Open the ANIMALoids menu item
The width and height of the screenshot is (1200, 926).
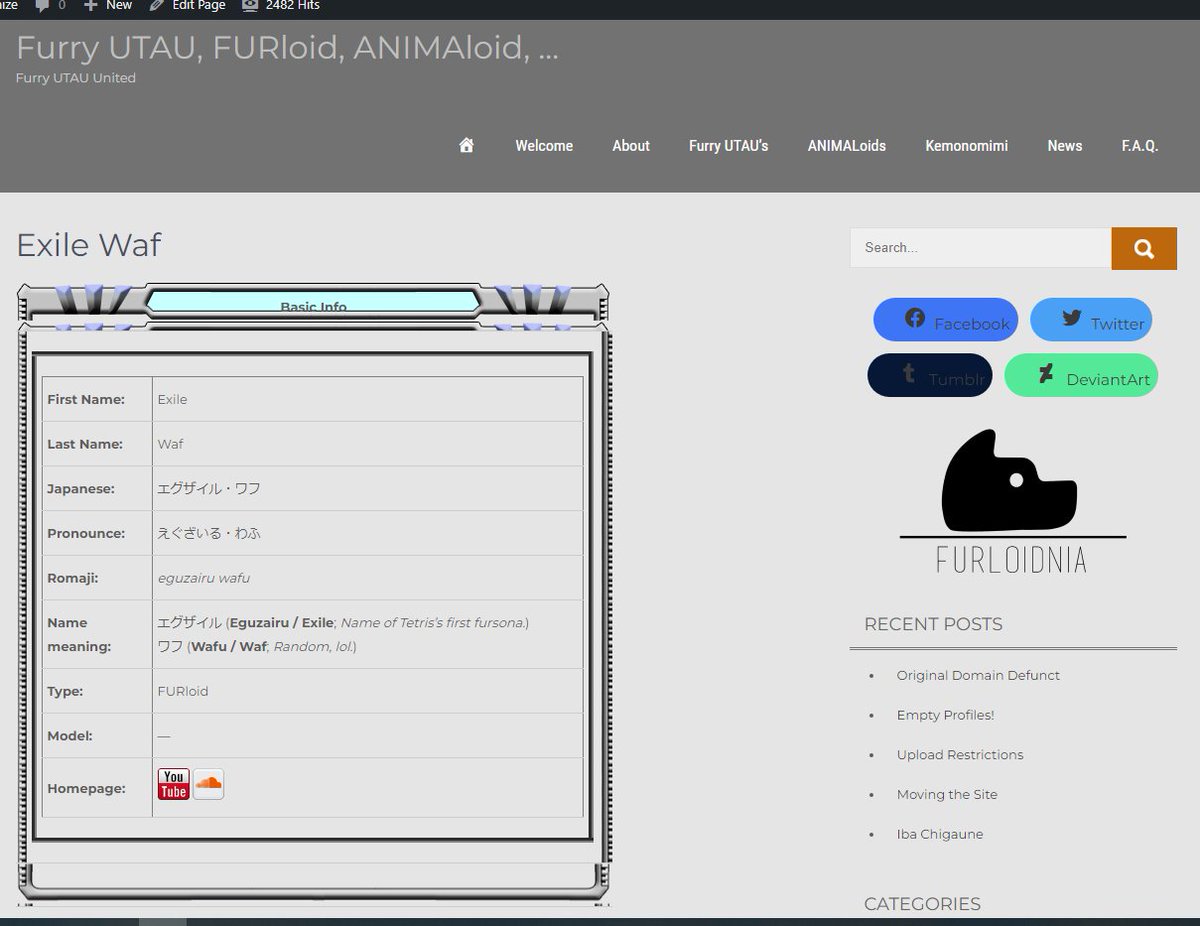[x=847, y=145]
